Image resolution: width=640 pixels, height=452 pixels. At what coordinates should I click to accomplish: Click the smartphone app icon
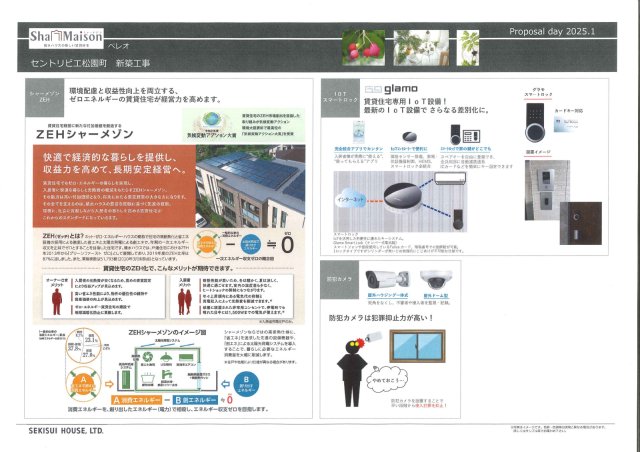coord(361,132)
